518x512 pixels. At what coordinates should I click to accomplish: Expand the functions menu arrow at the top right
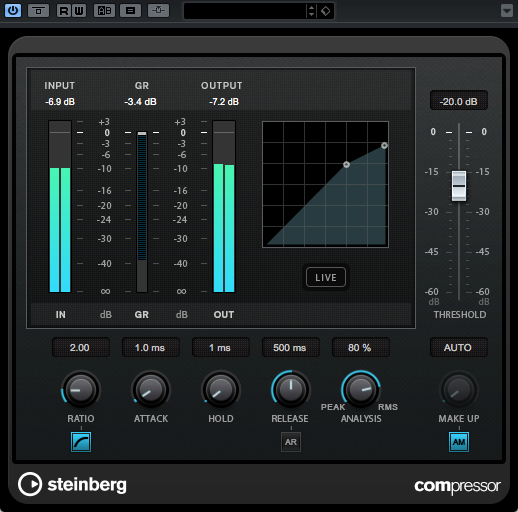point(507,11)
